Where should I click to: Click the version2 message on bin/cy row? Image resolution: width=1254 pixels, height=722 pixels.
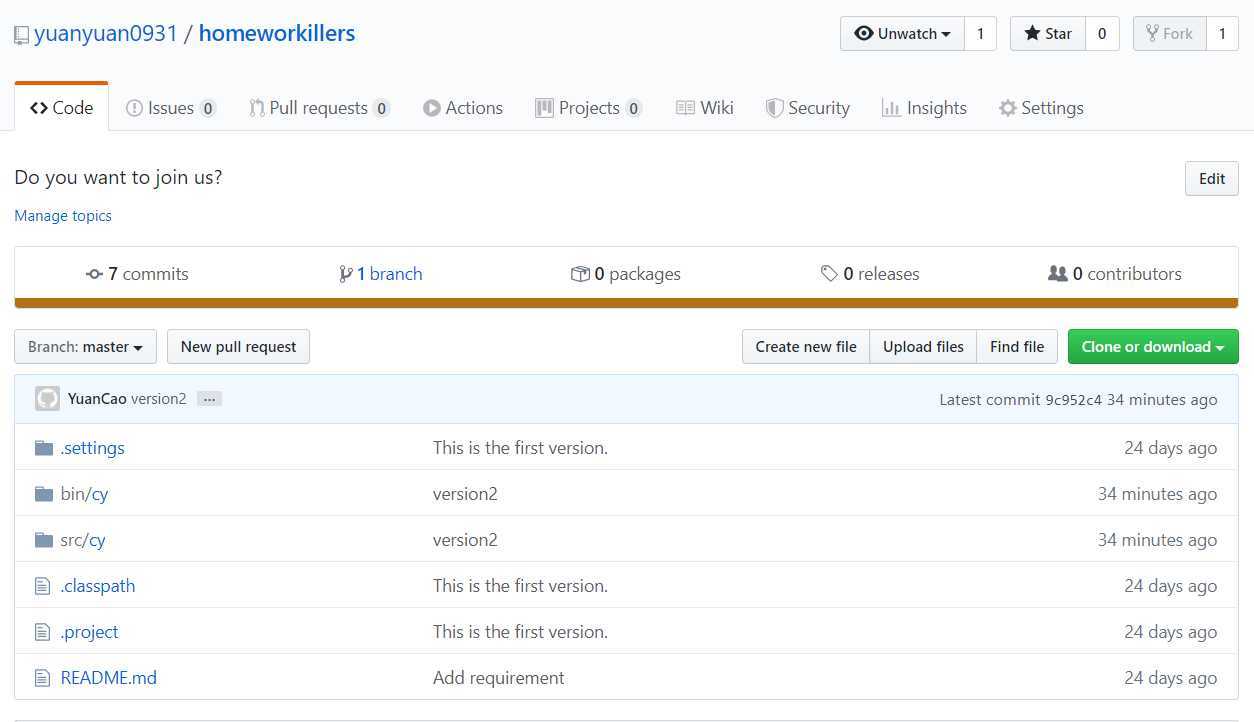465,494
